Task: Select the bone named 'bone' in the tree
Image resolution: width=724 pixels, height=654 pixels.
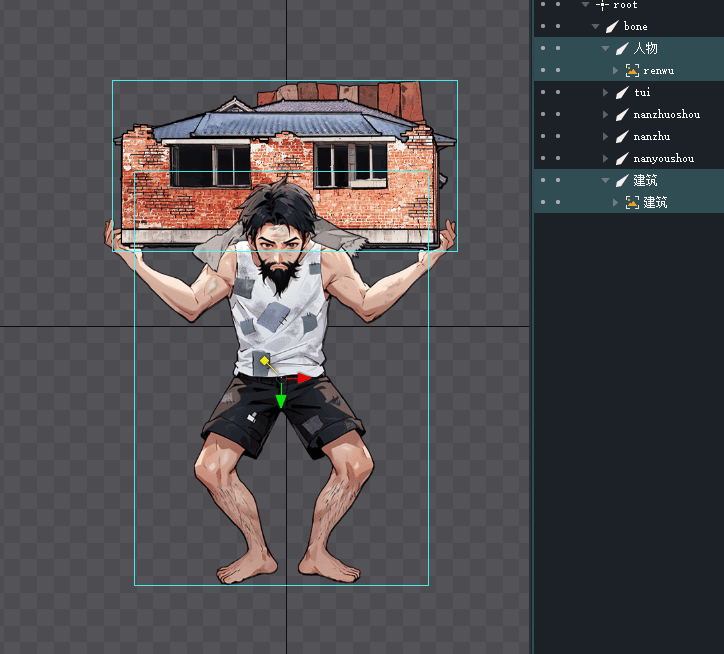Action: tap(635, 26)
